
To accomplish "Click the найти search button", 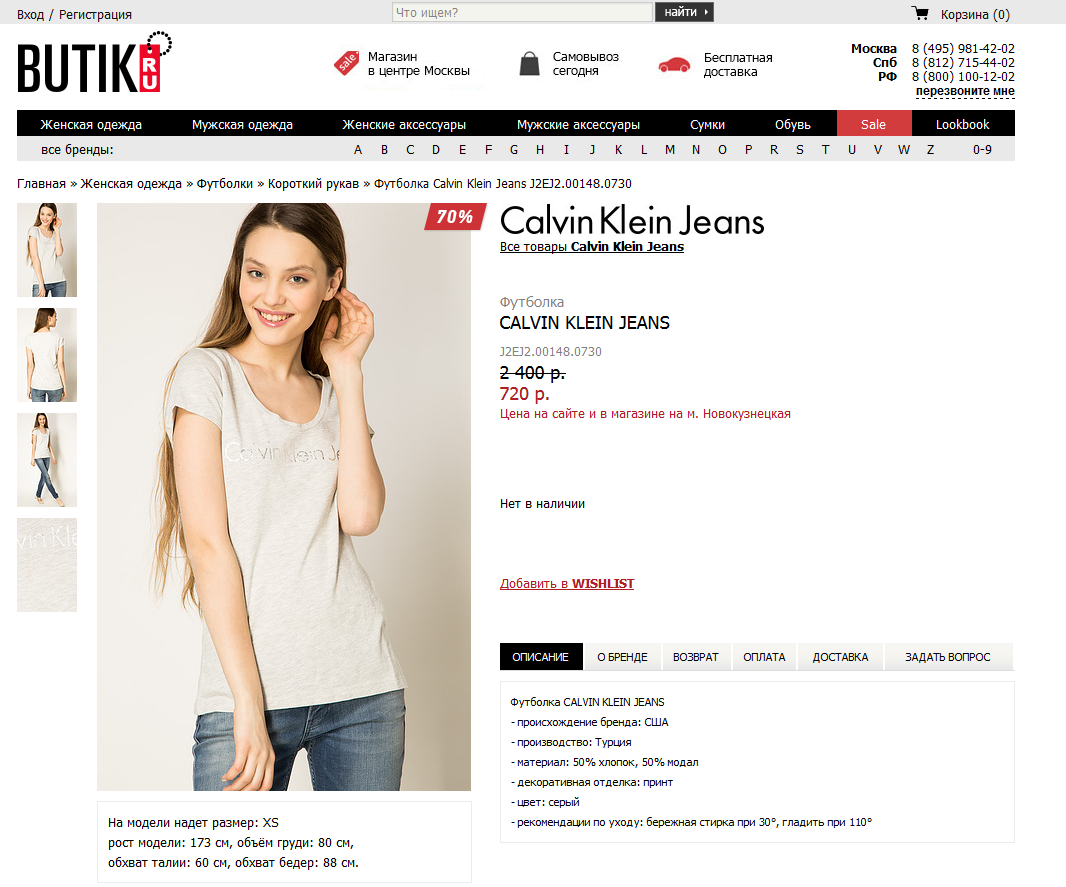I will (684, 12).
